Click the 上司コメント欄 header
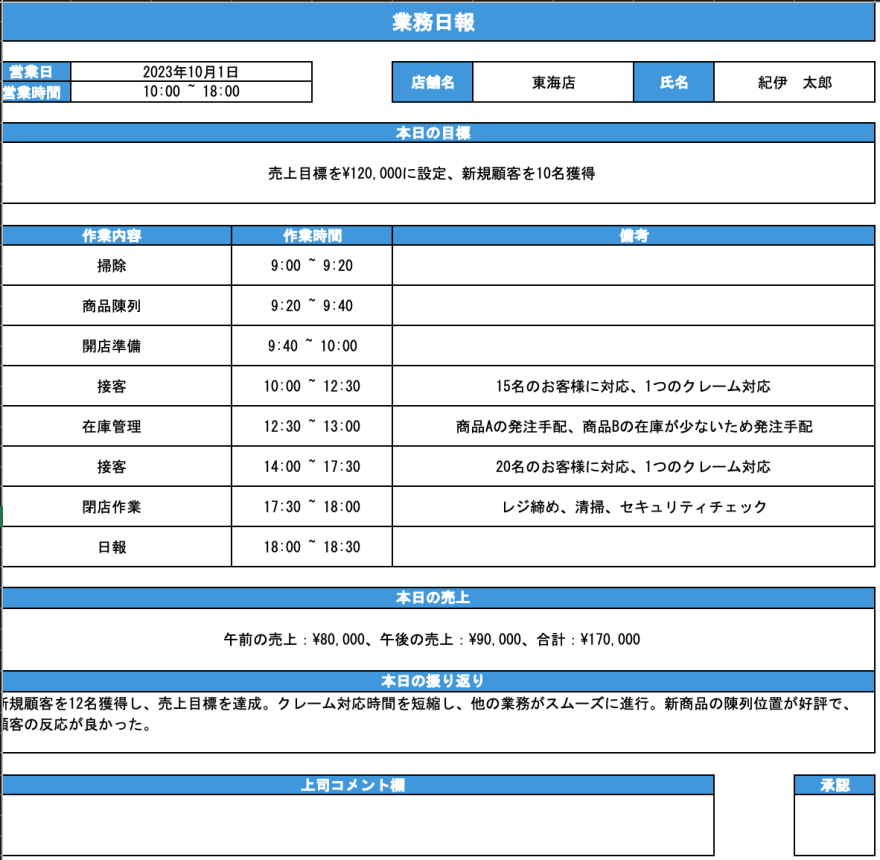The image size is (880, 860). (358, 785)
